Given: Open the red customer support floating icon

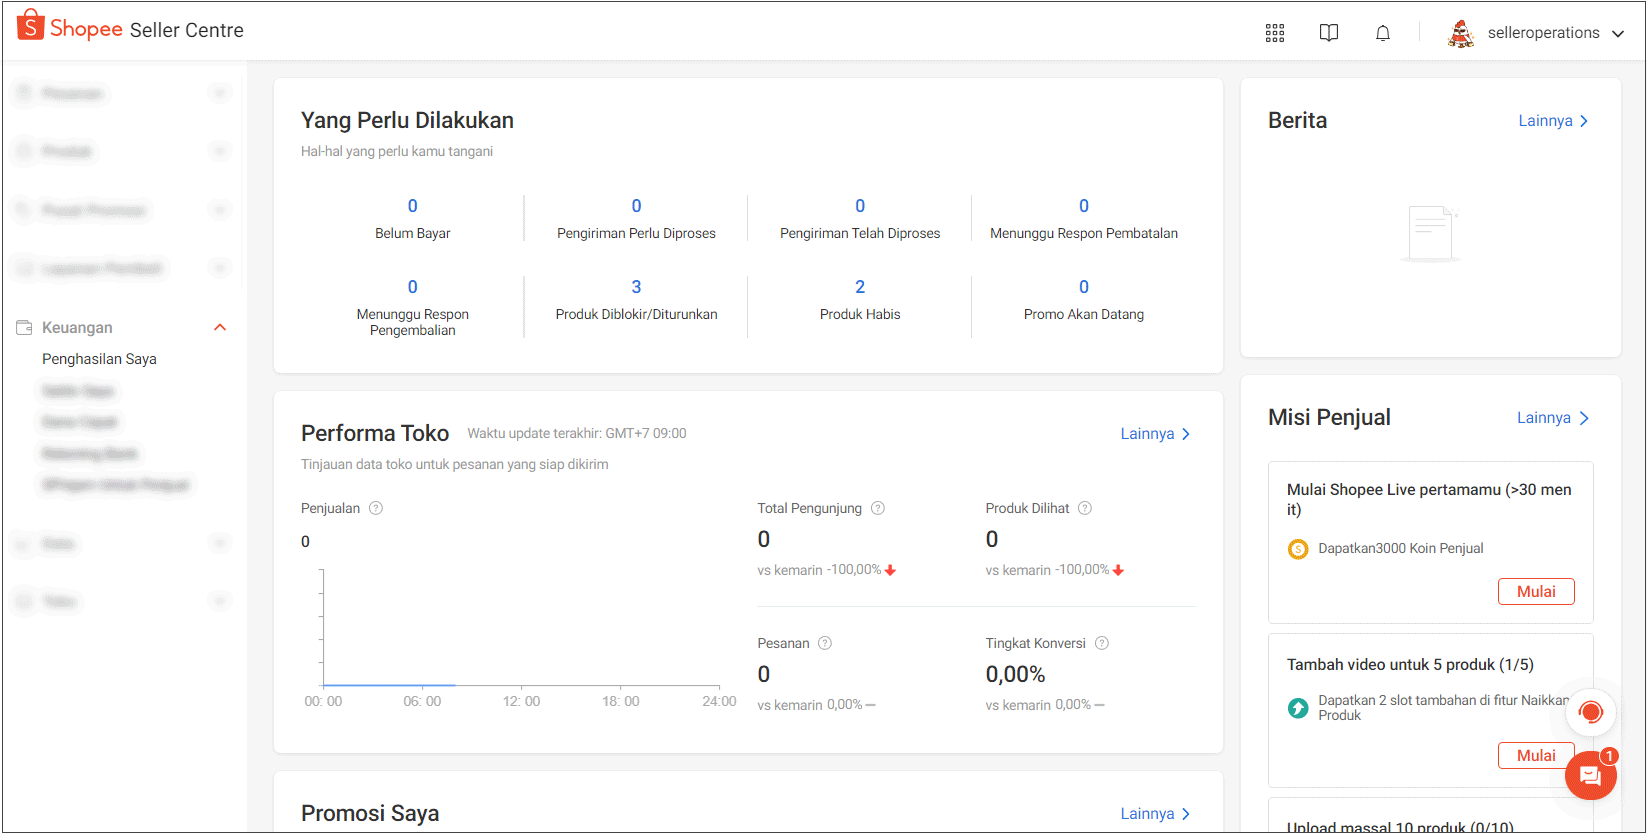Looking at the screenshot, I should 1591,712.
